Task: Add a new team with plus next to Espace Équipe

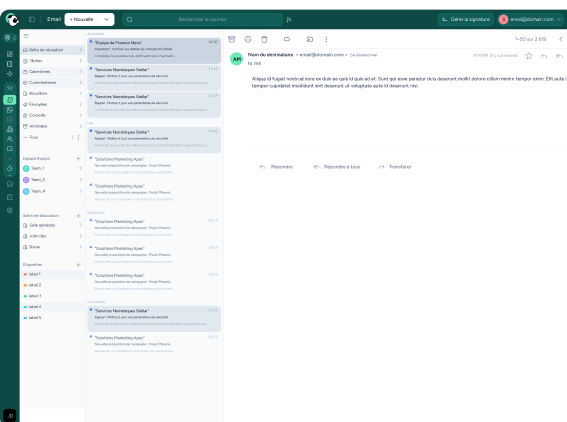Action: [78, 159]
